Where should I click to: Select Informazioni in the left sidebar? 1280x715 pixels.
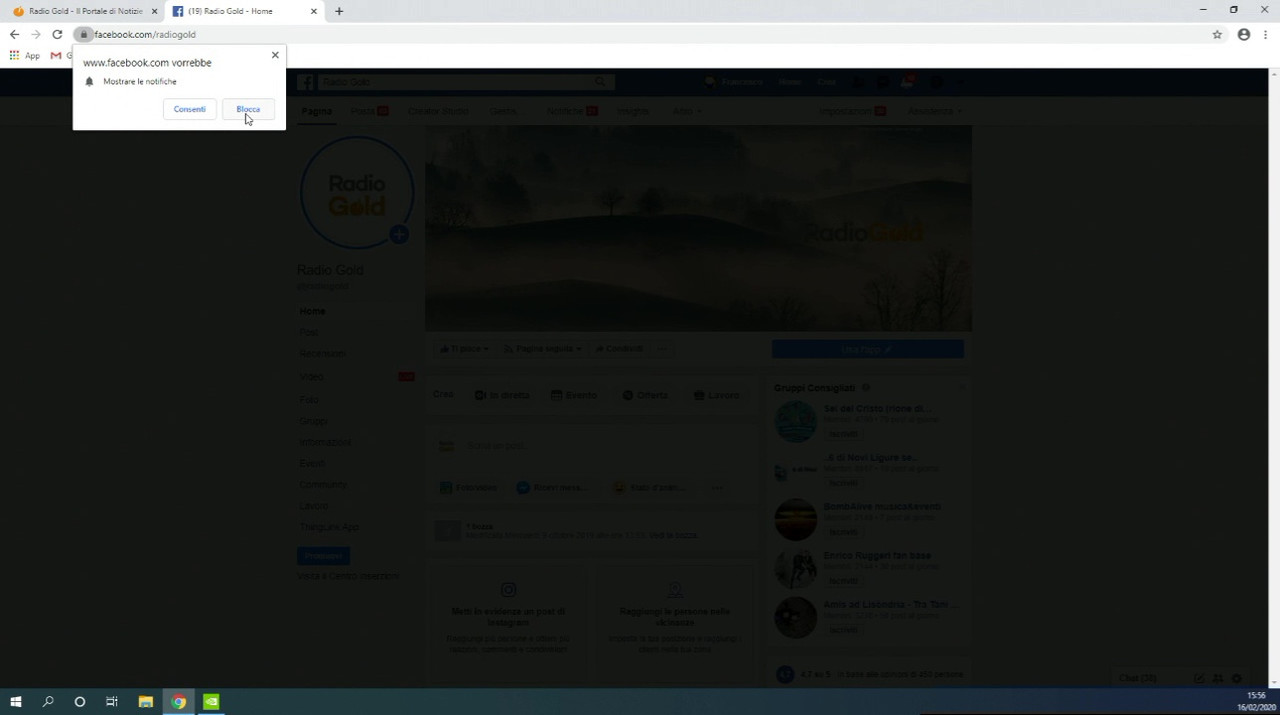tap(325, 442)
